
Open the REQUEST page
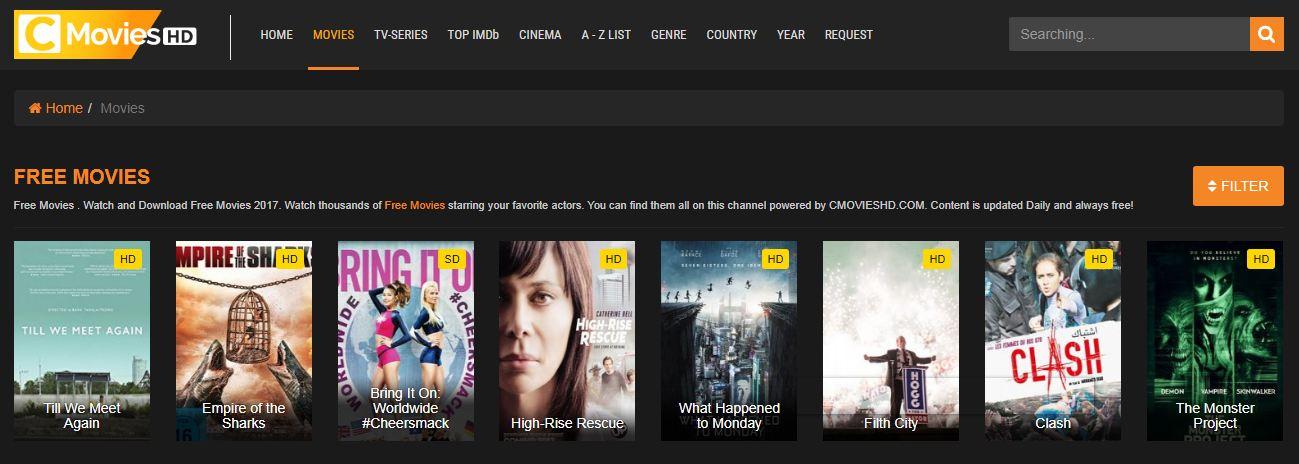point(848,35)
